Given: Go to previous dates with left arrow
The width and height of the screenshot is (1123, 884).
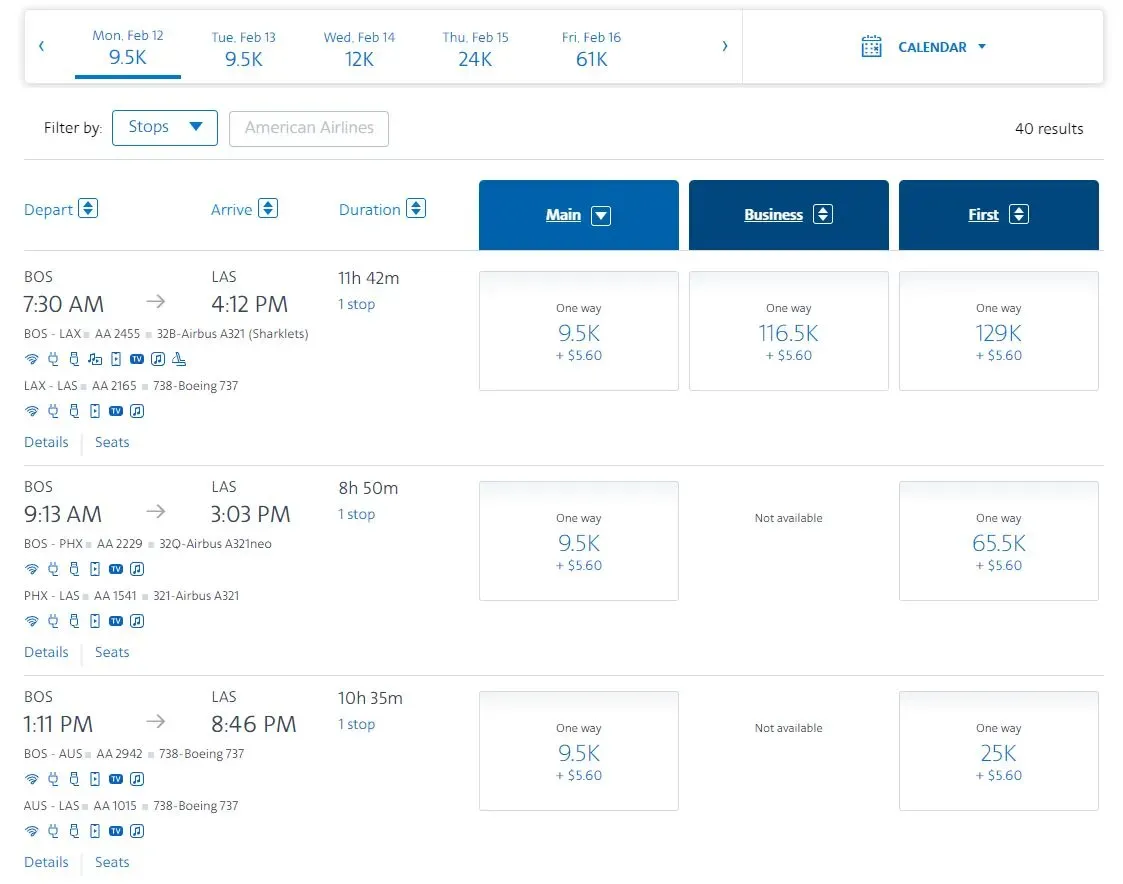Looking at the screenshot, I should (41, 46).
